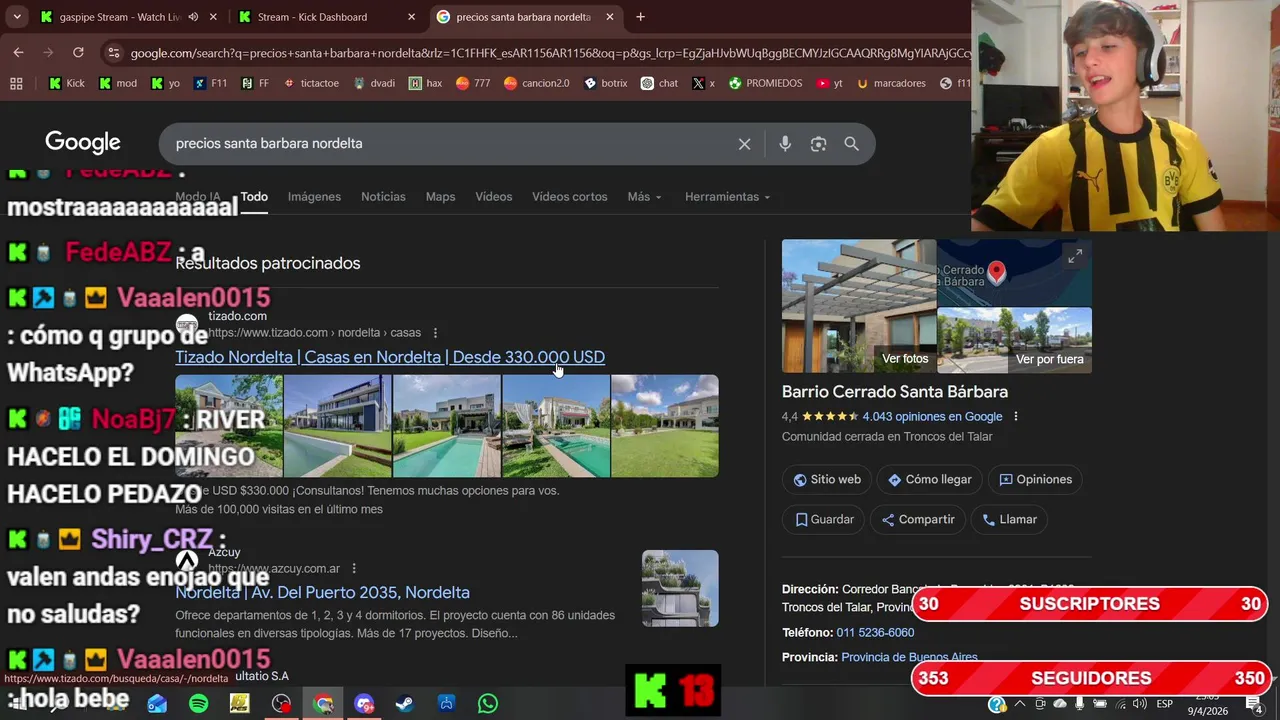Open the marcadores bookmark folder
Viewport: 1280px width, 720px height.
[892, 83]
